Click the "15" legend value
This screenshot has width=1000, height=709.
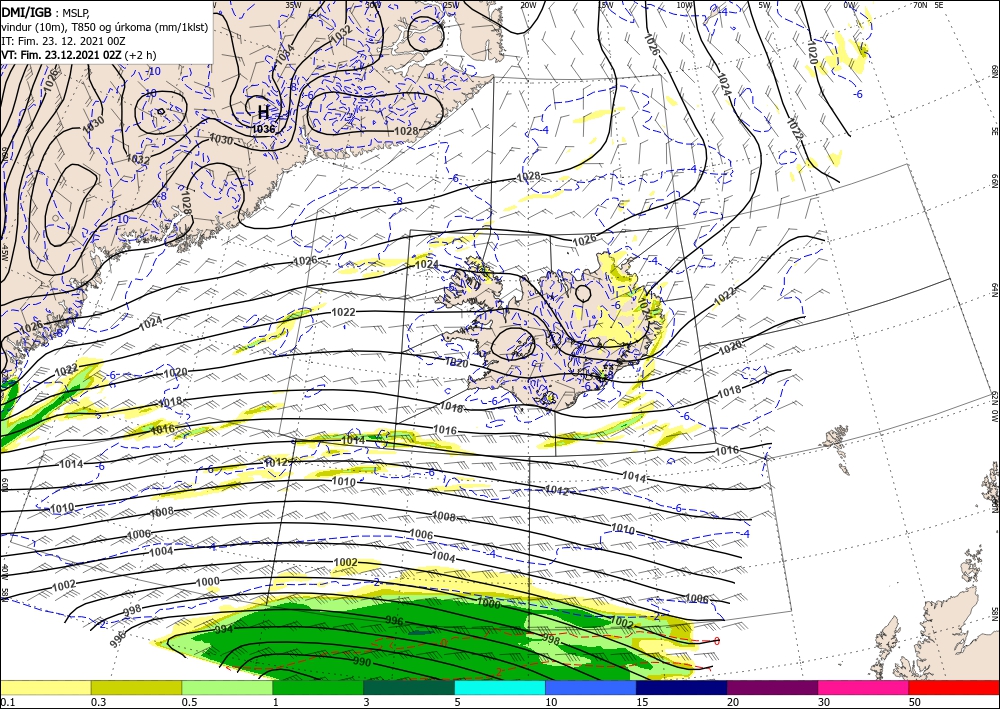click(642, 702)
